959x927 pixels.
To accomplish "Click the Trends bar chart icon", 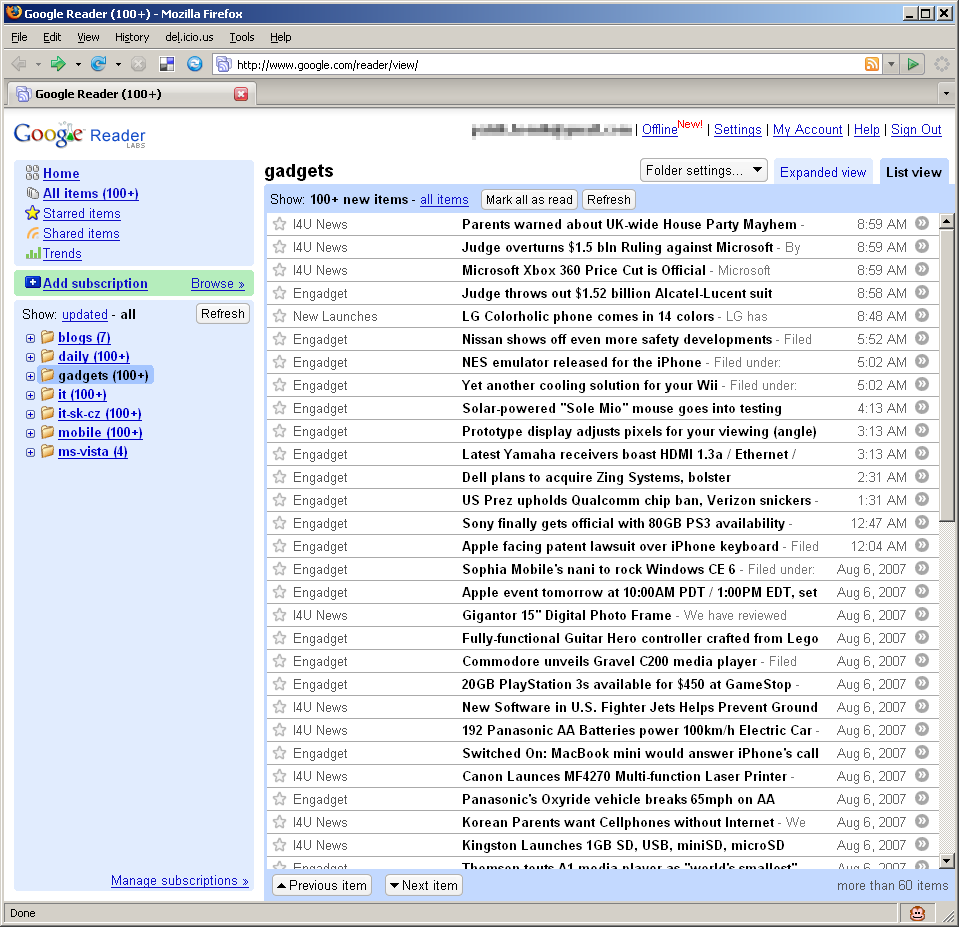I will pos(32,253).
